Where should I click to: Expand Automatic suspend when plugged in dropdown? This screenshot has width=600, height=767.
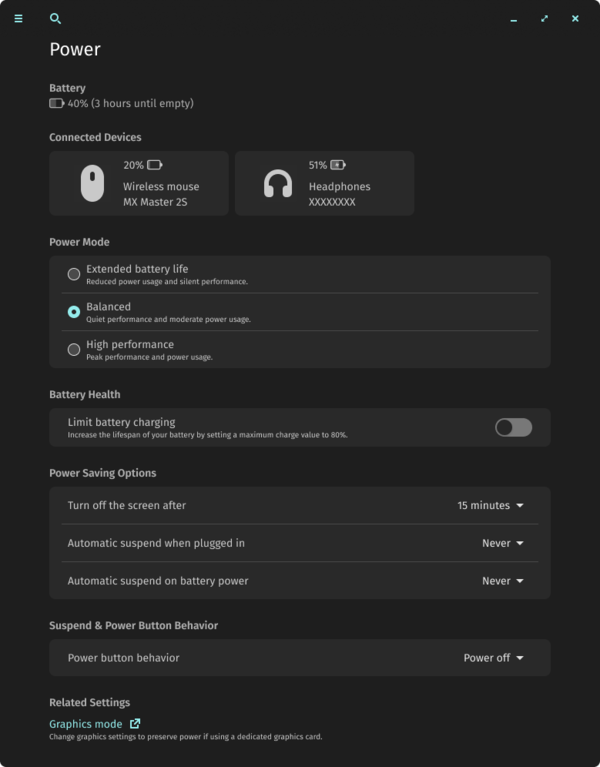502,543
